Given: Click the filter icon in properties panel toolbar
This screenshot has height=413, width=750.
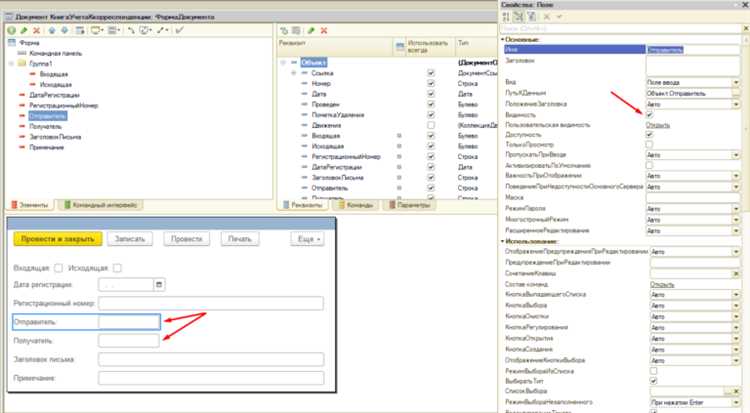Looking at the screenshot, I should (531, 17).
